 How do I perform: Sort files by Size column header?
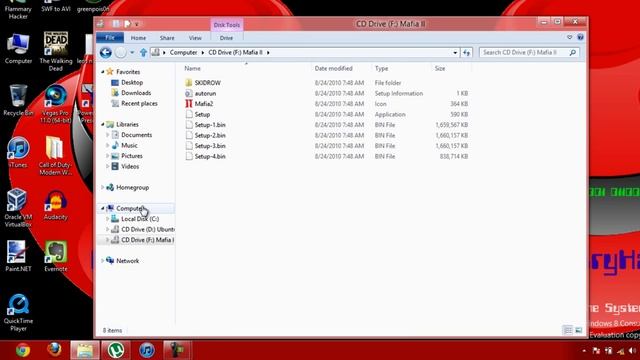coord(451,69)
